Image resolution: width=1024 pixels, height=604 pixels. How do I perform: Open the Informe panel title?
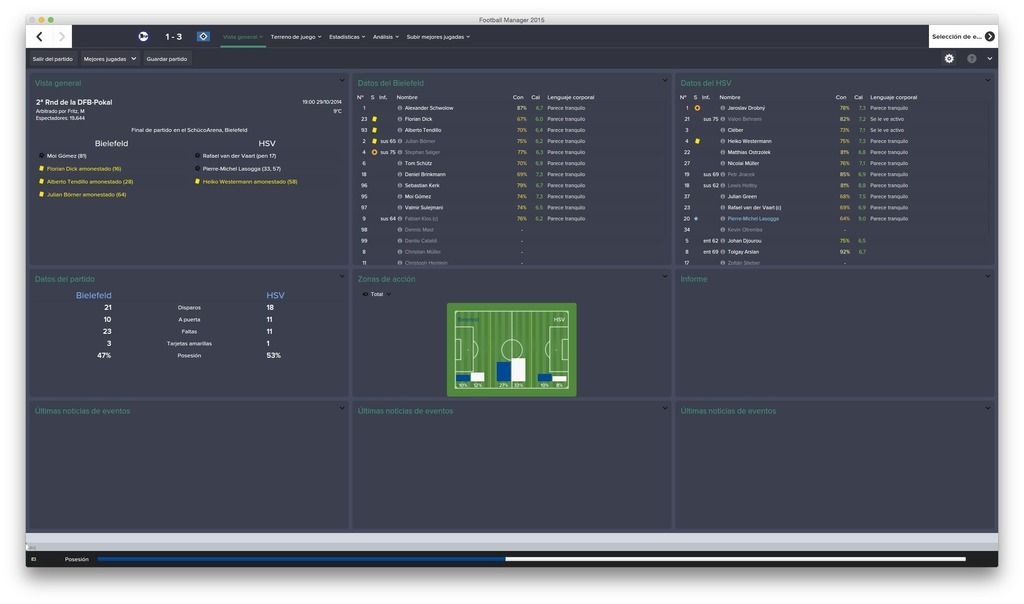[694, 279]
